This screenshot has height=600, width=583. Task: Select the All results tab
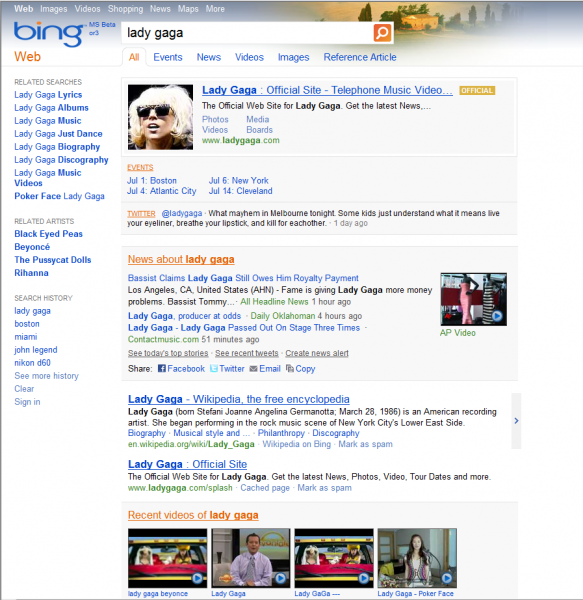point(134,57)
